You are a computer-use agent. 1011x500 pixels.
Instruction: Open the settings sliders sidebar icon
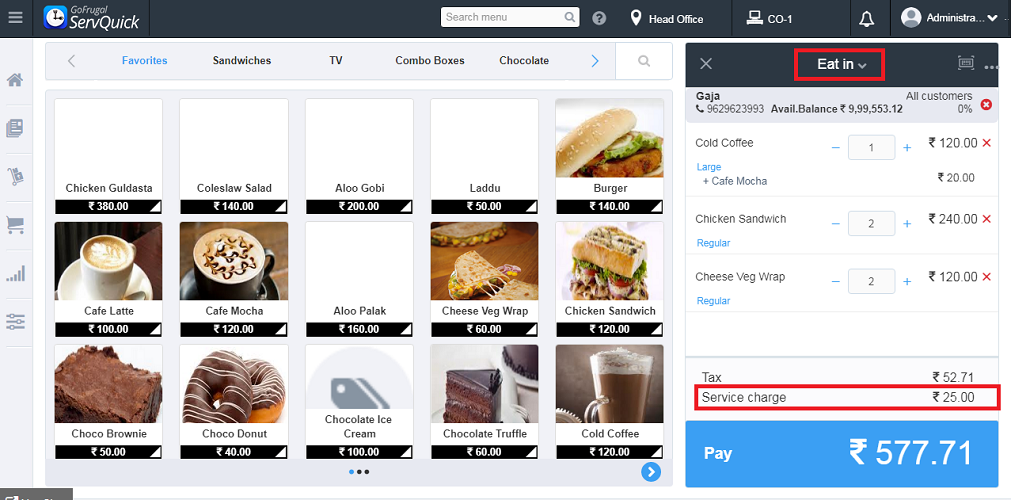pyautogui.click(x=15, y=321)
